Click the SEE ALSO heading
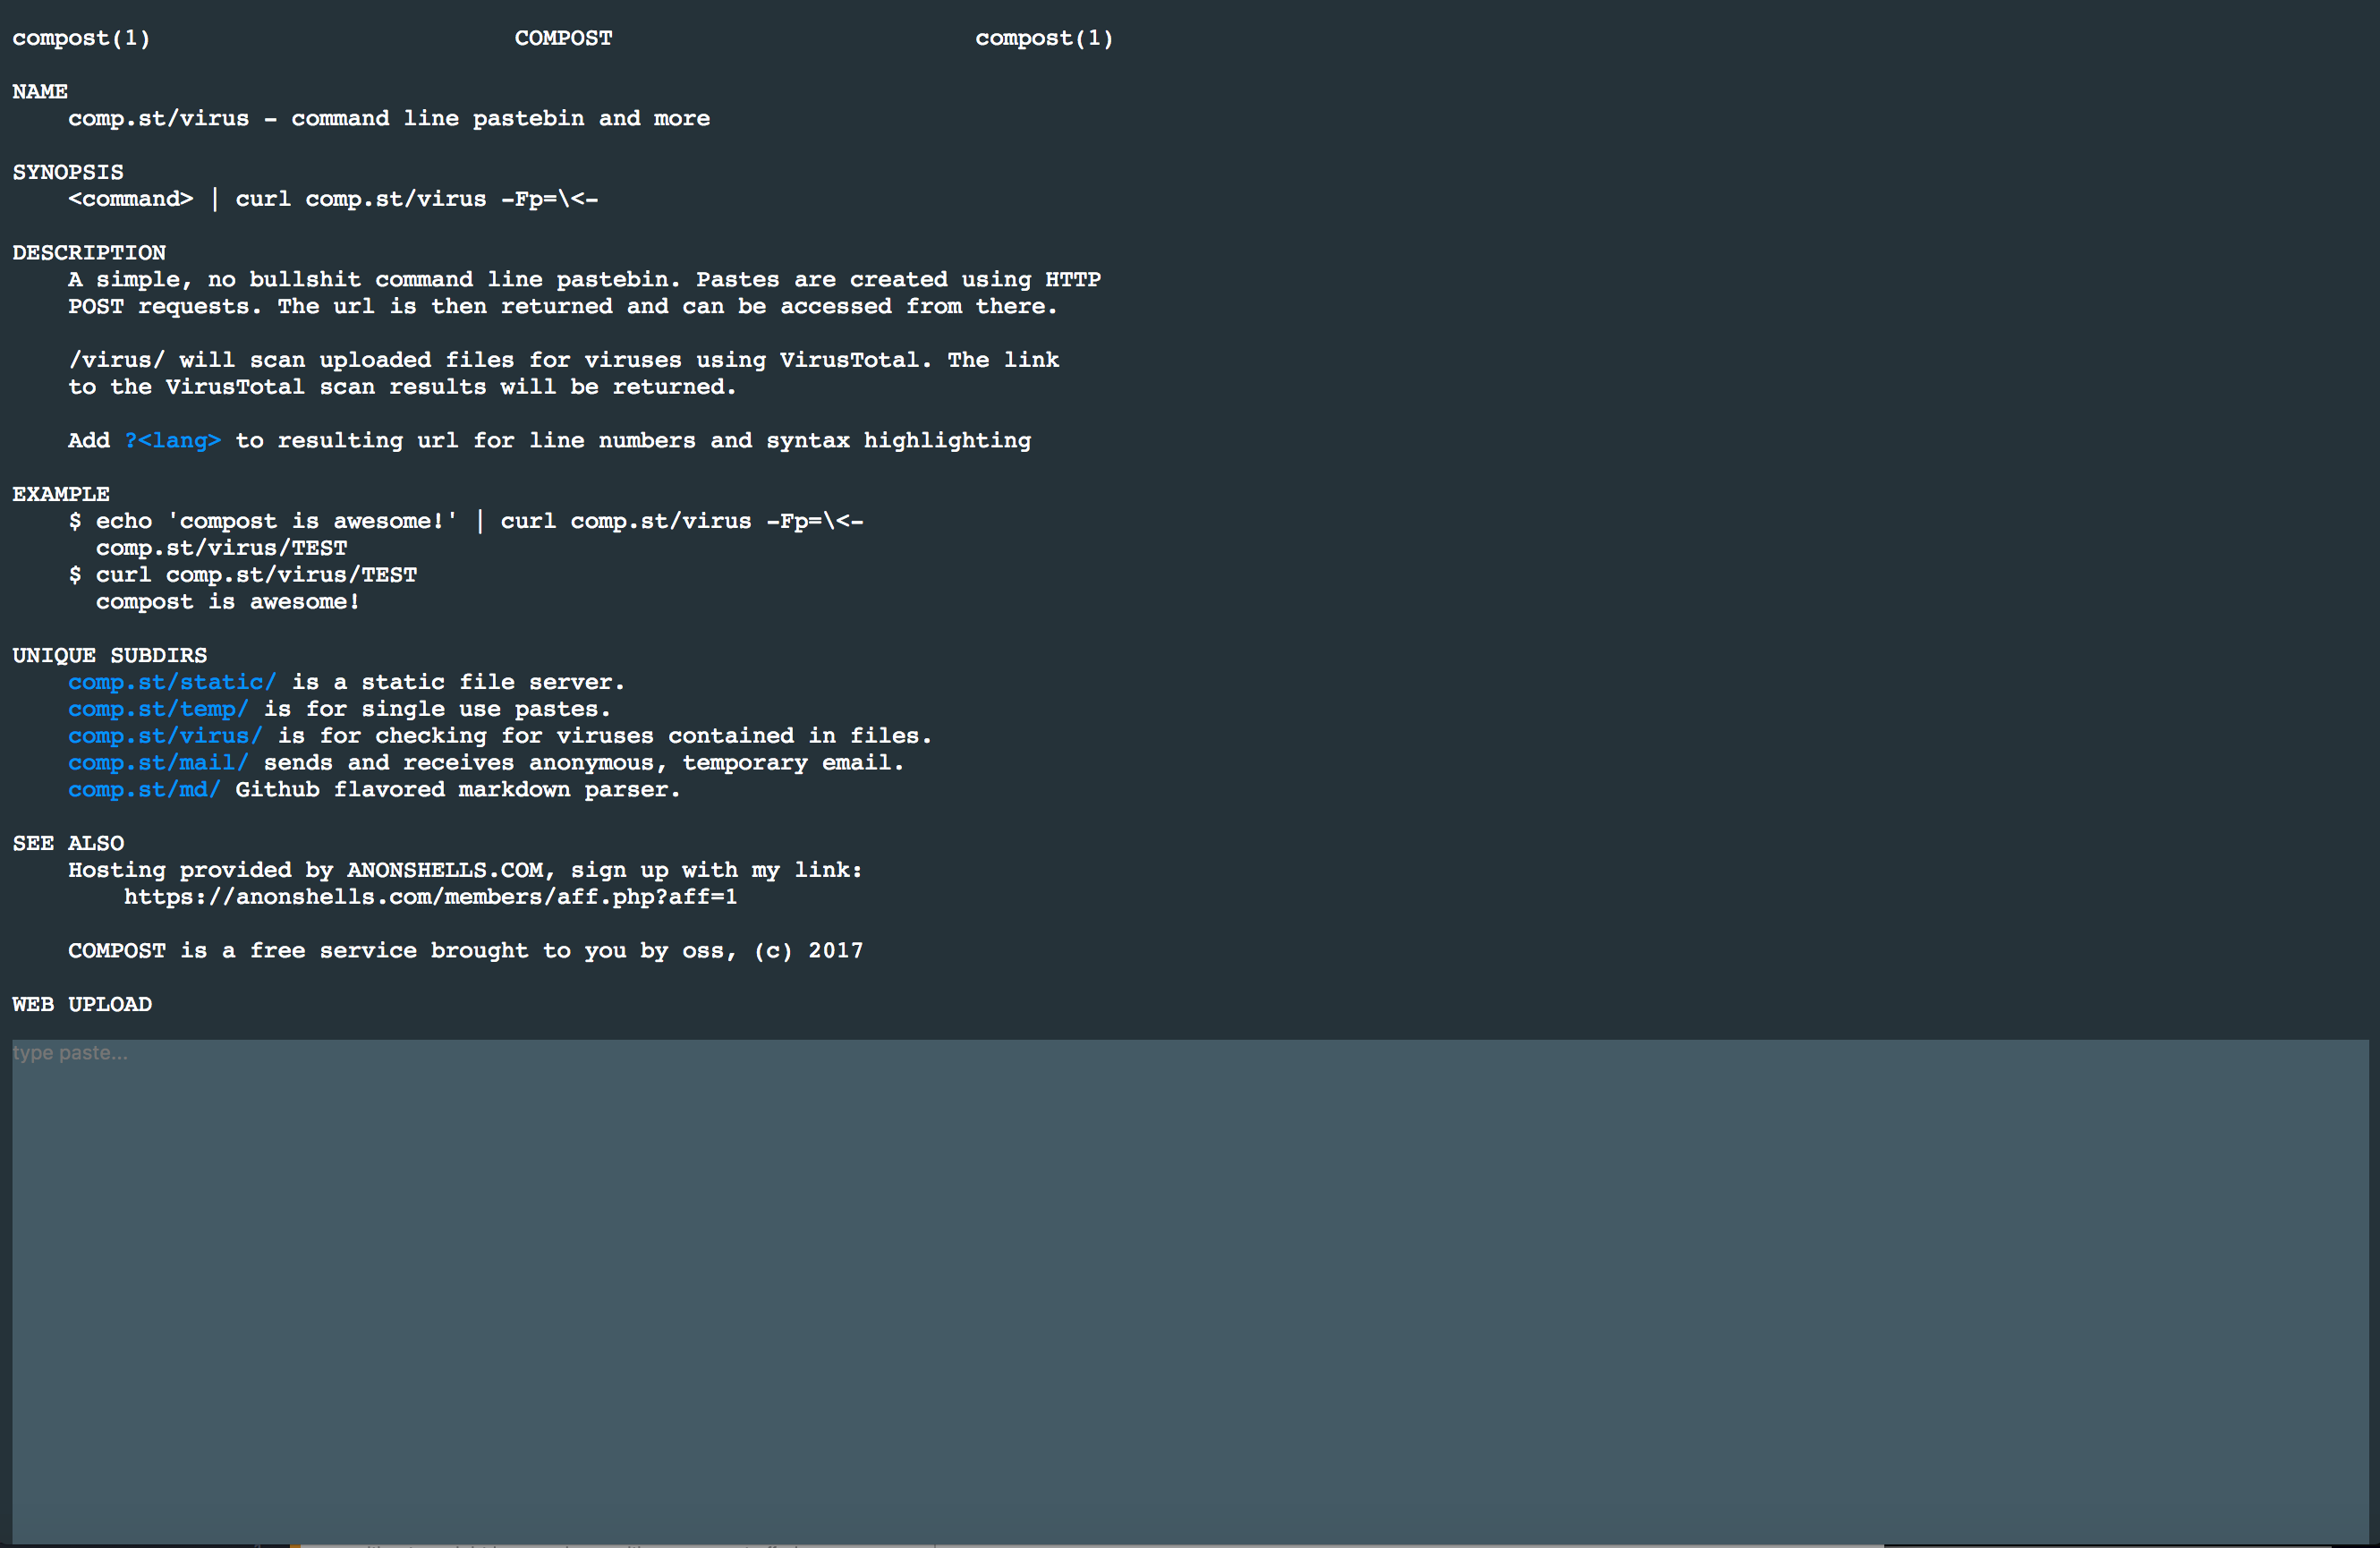Image resolution: width=2380 pixels, height=1548 pixels. (x=68, y=843)
